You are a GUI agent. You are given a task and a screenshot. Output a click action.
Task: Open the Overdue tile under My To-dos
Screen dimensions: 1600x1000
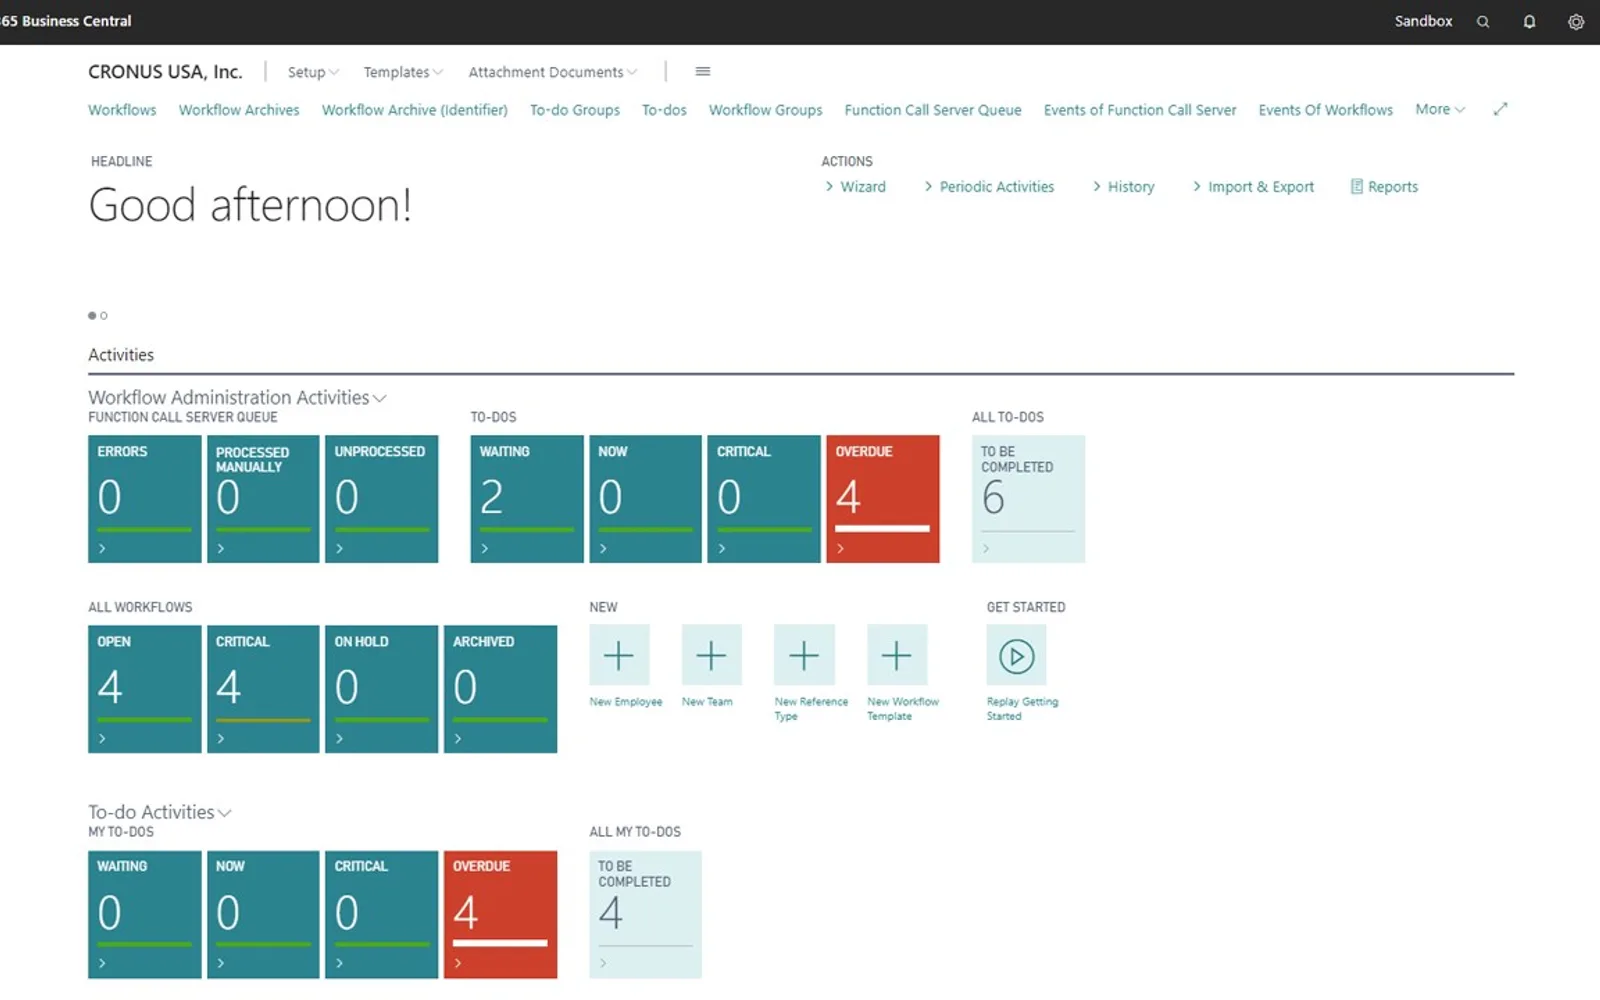click(x=500, y=914)
